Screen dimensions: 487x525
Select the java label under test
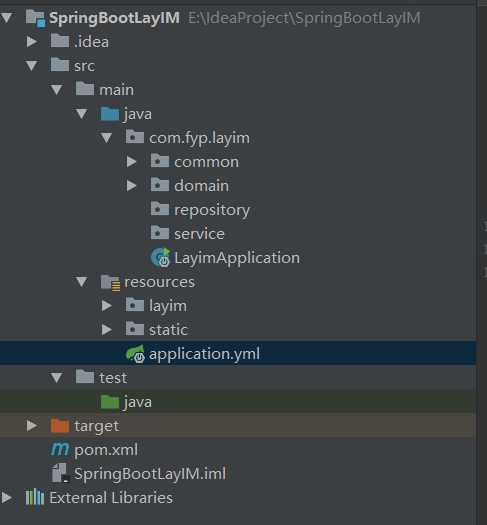pos(138,402)
